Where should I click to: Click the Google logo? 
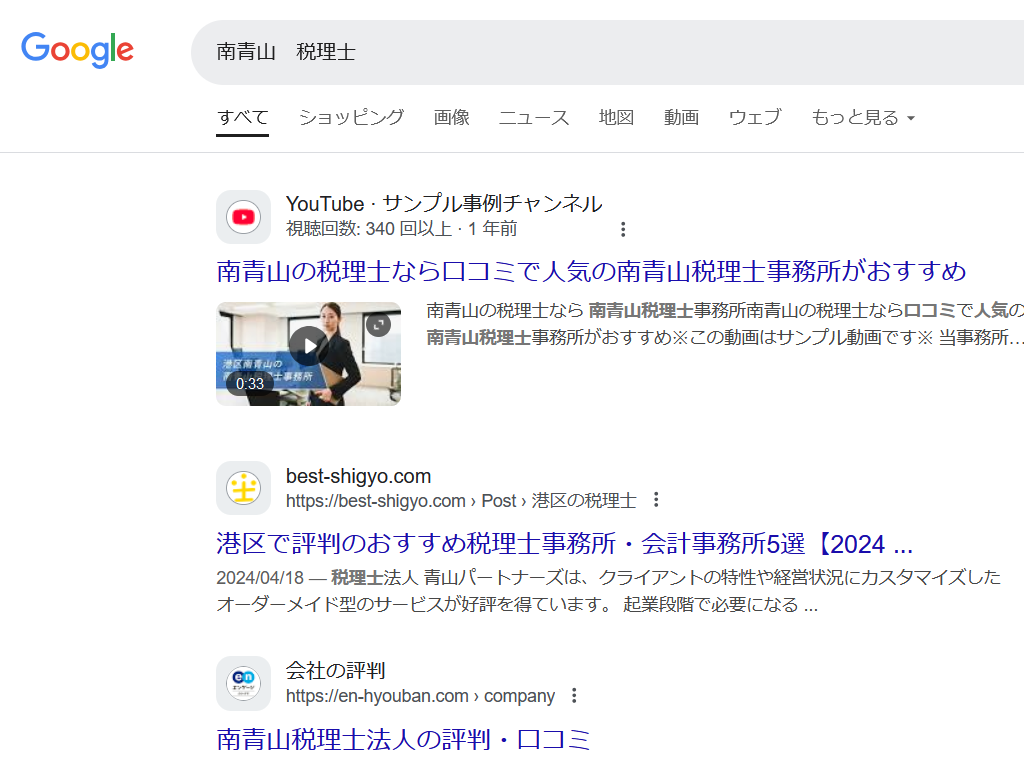(x=77, y=50)
